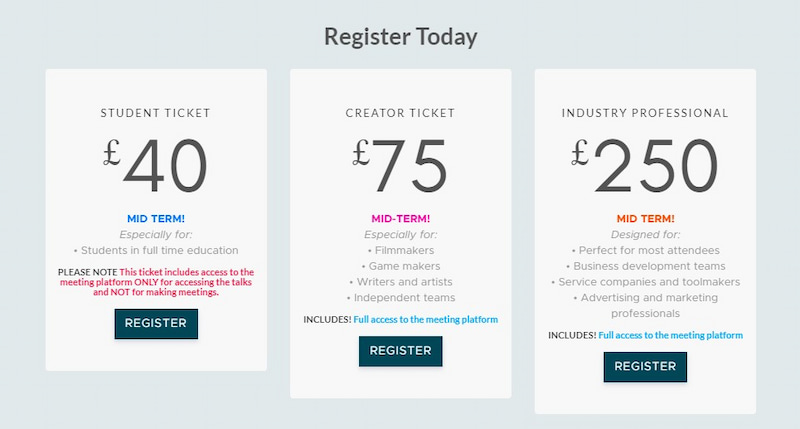Image resolution: width=800 pixels, height=429 pixels.
Task: Click the Register Today heading
Action: [400, 37]
